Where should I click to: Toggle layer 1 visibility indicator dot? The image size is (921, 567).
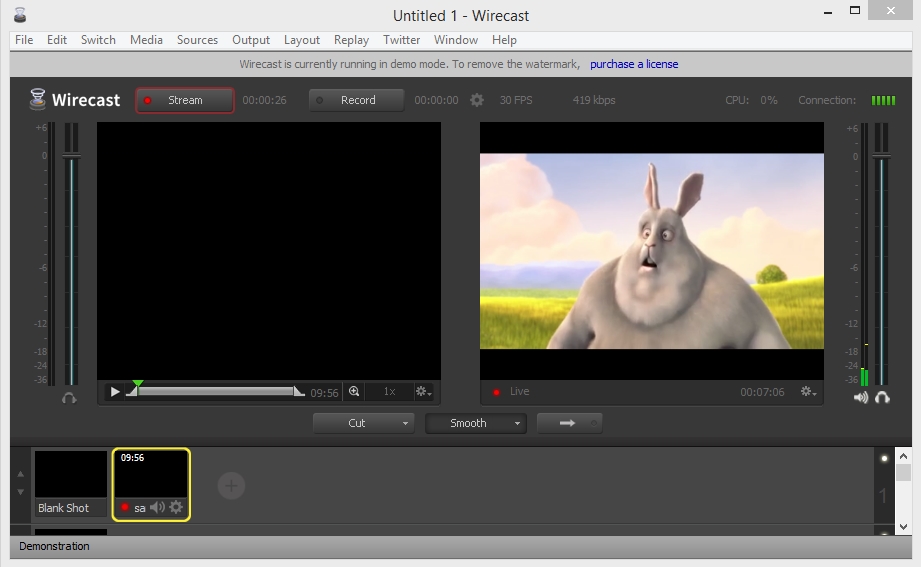click(884, 458)
